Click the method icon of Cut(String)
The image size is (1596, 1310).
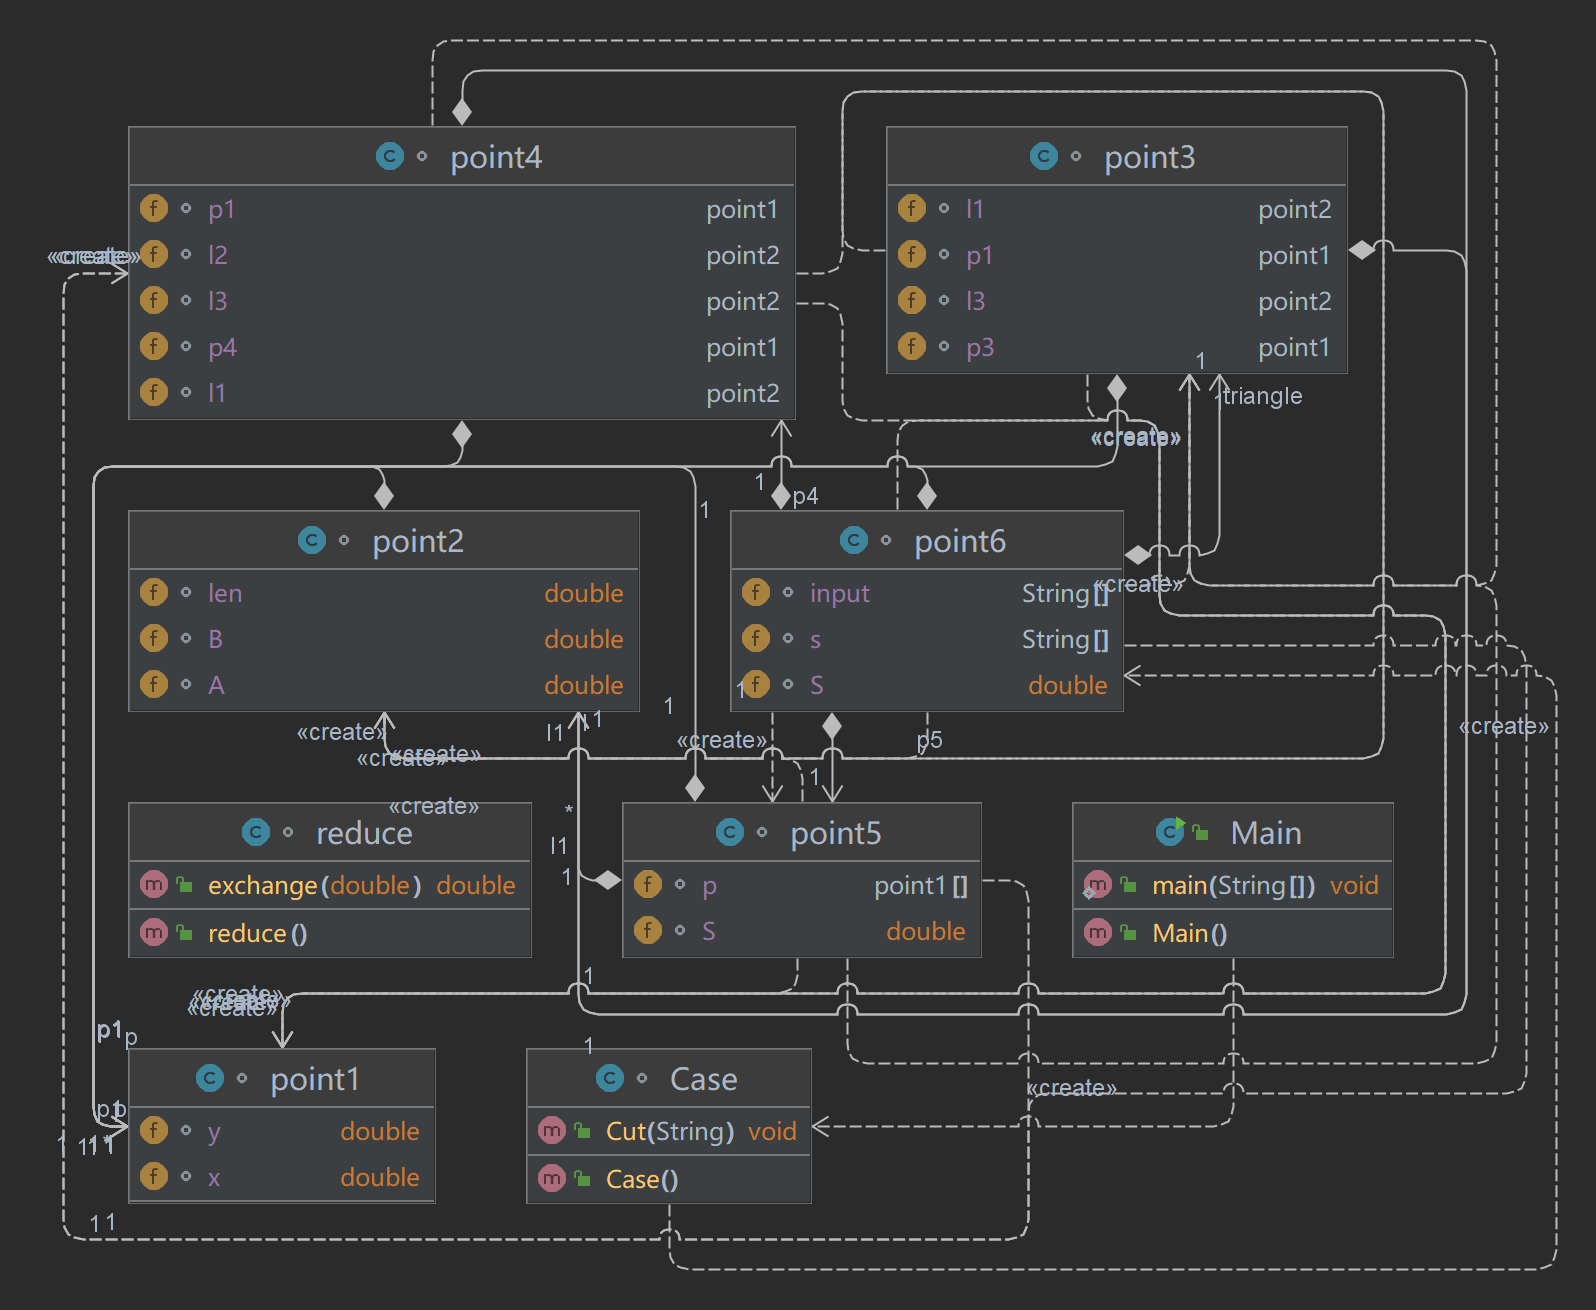pos(552,1130)
